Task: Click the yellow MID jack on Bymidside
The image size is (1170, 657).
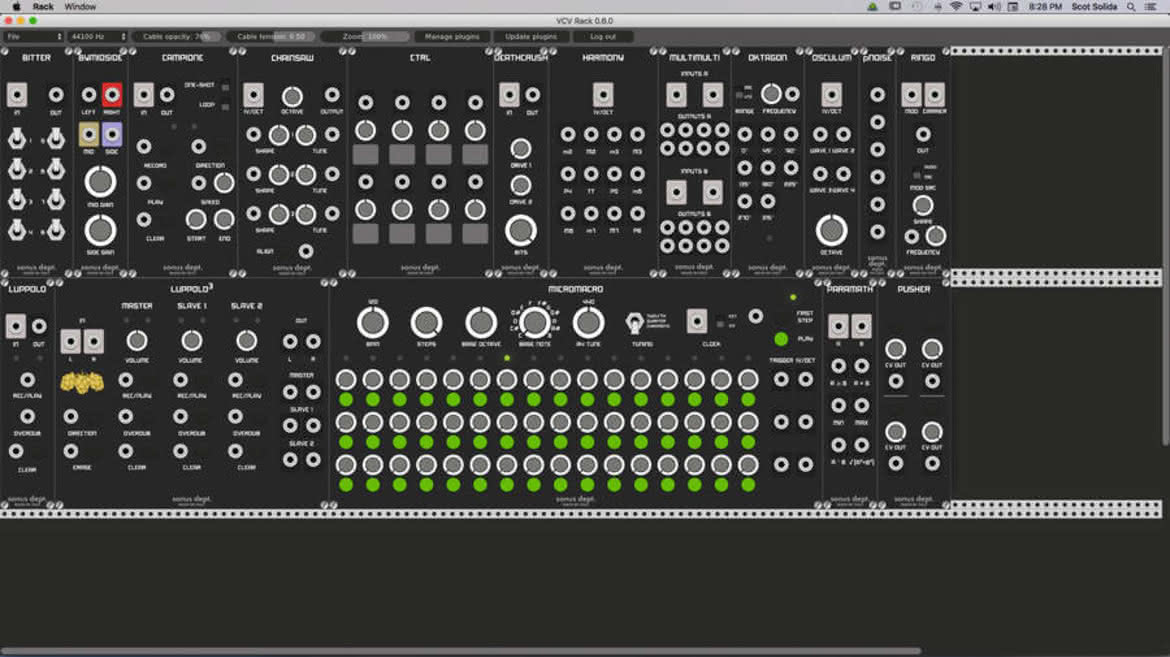Action: 89,134
